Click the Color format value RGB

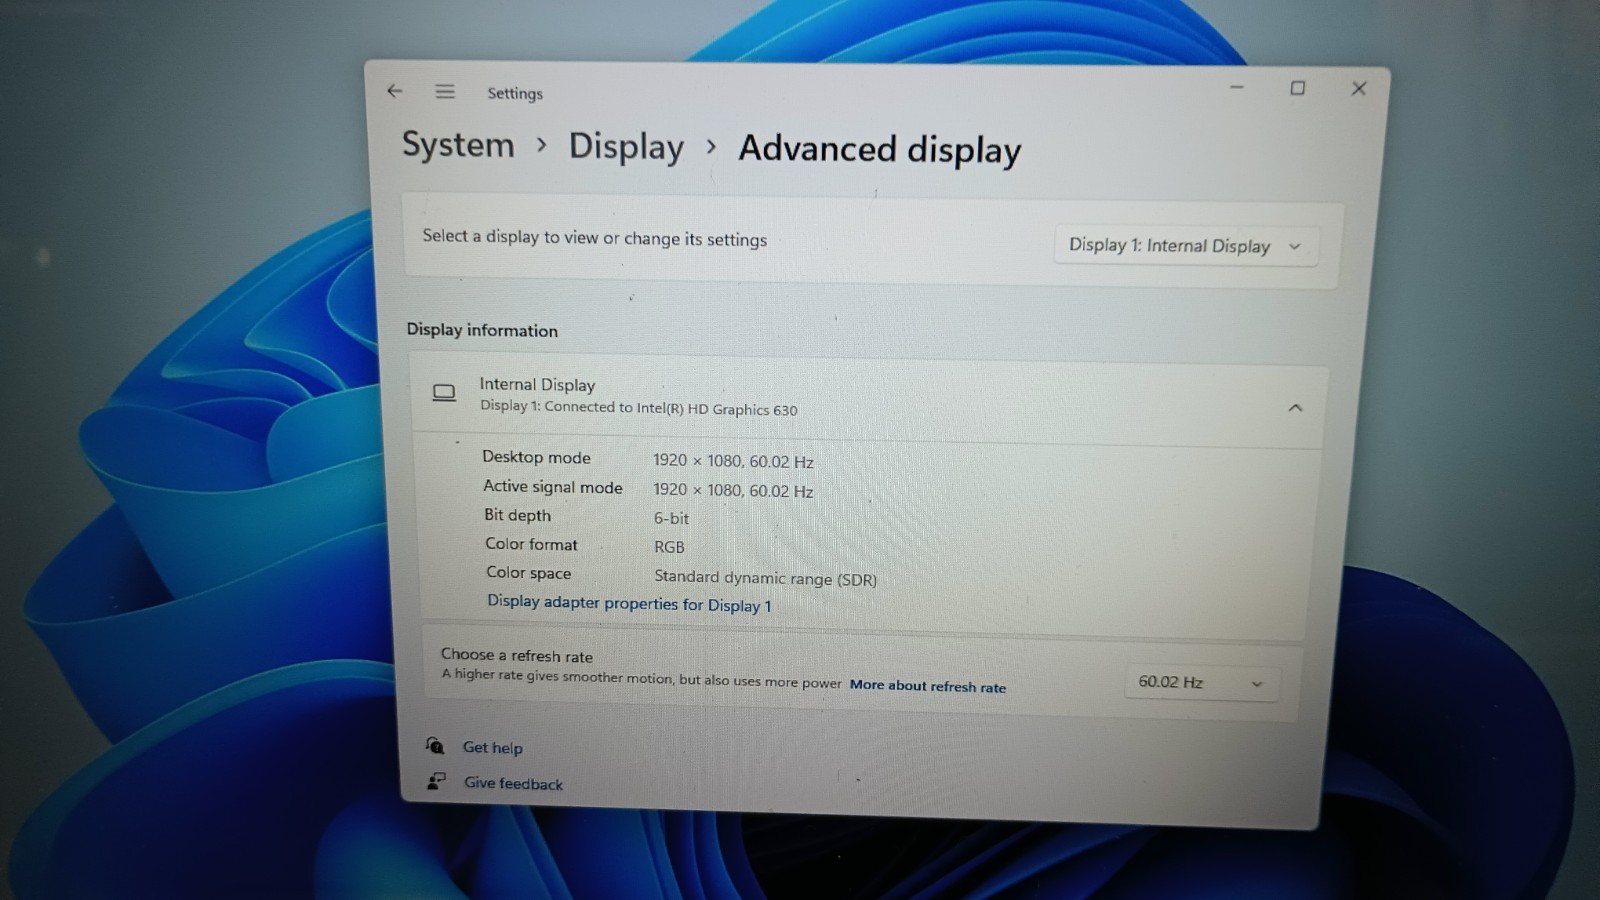[x=669, y=547]
